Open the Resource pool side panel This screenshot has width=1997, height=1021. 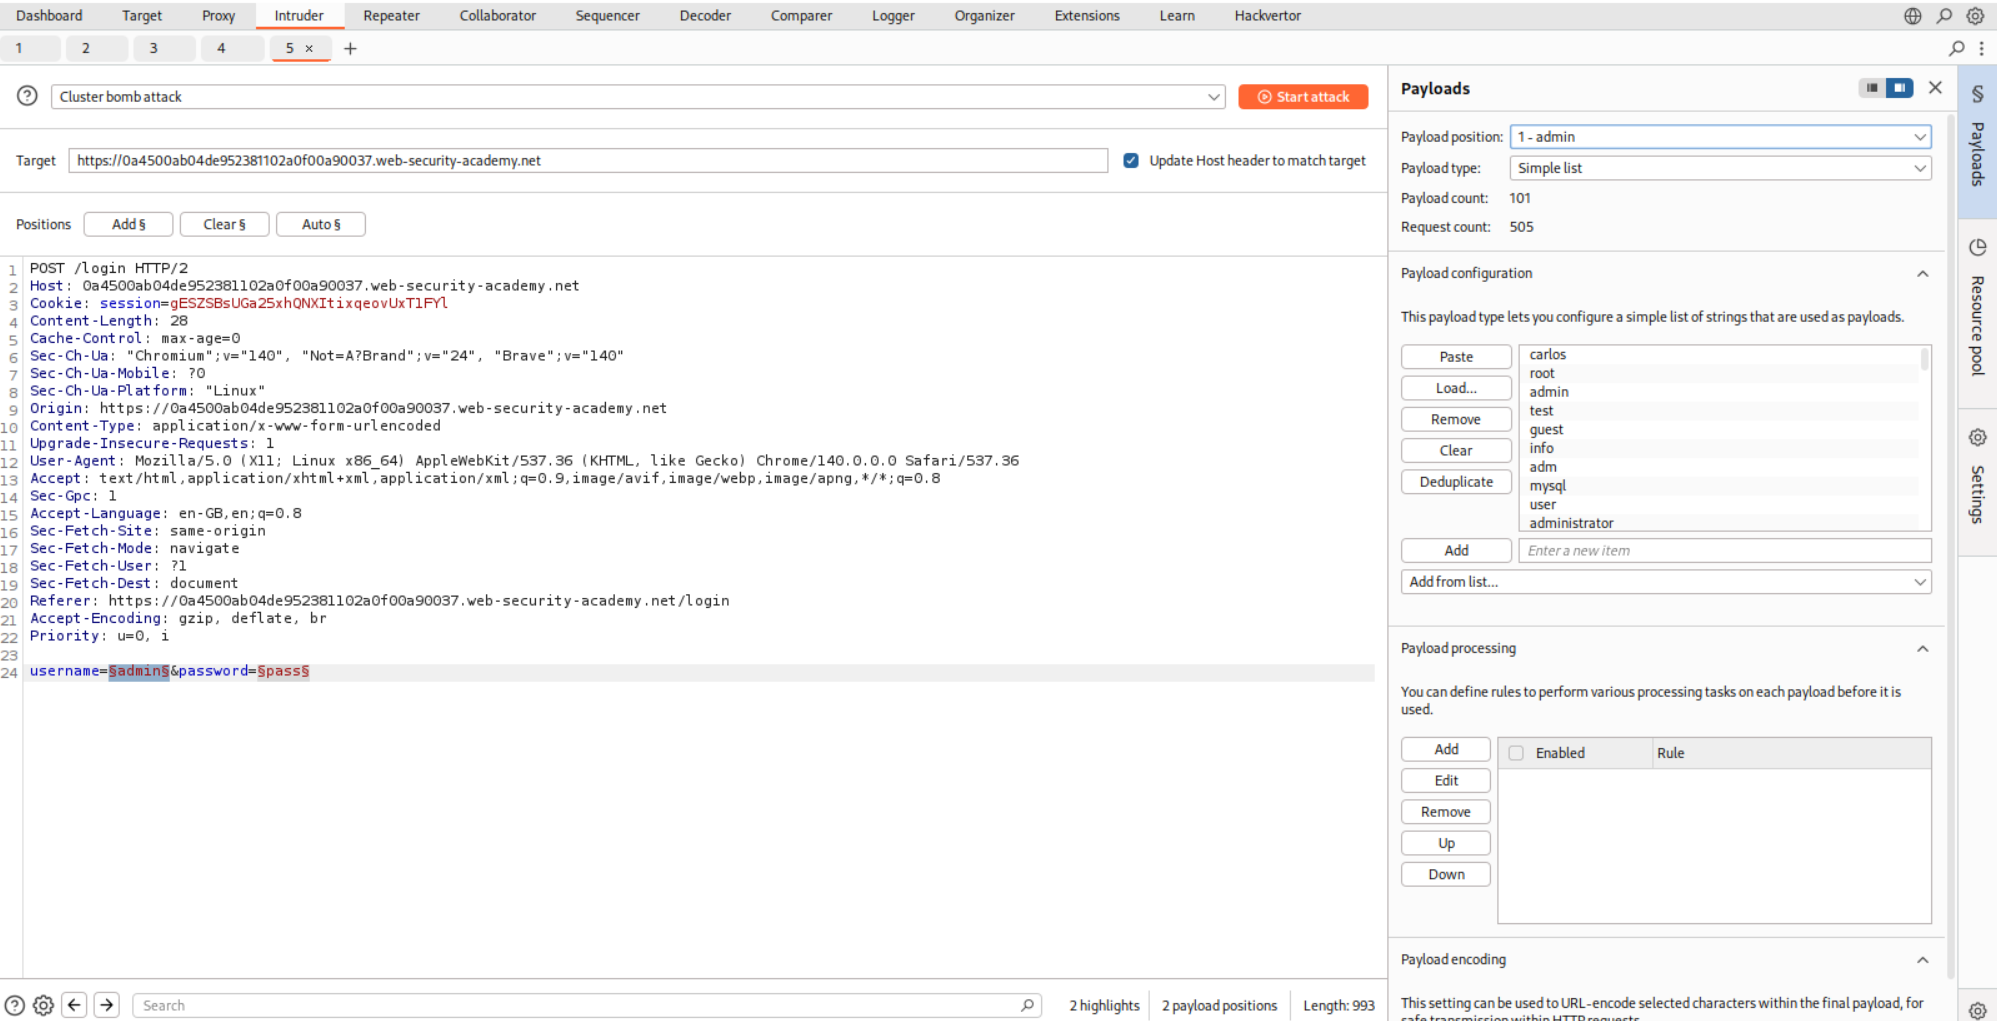coord(1977,310)
